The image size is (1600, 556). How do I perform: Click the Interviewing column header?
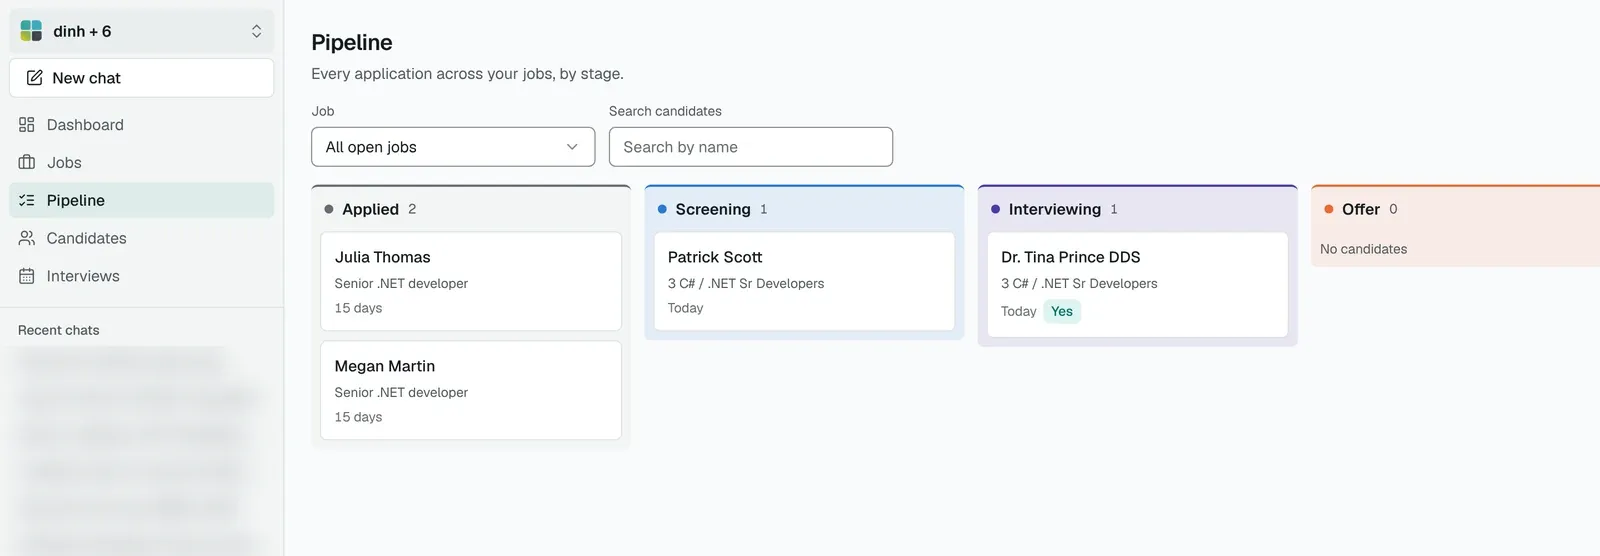[1138, 209]
